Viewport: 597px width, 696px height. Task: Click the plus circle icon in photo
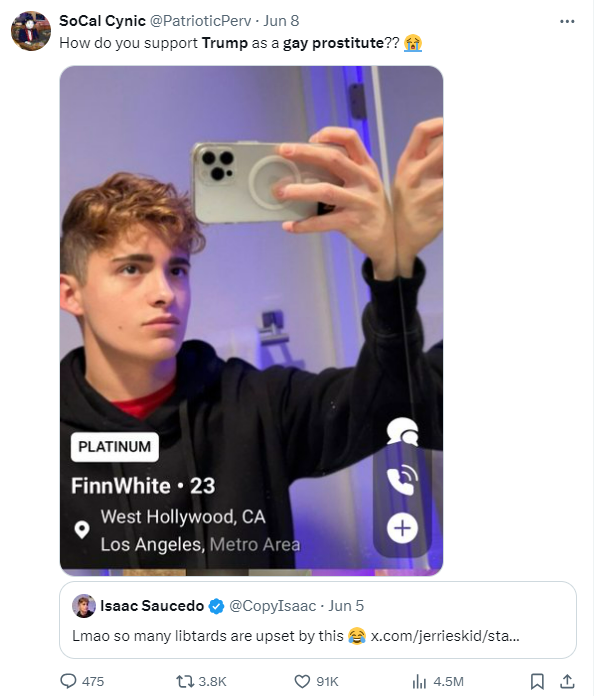[402, 528]
